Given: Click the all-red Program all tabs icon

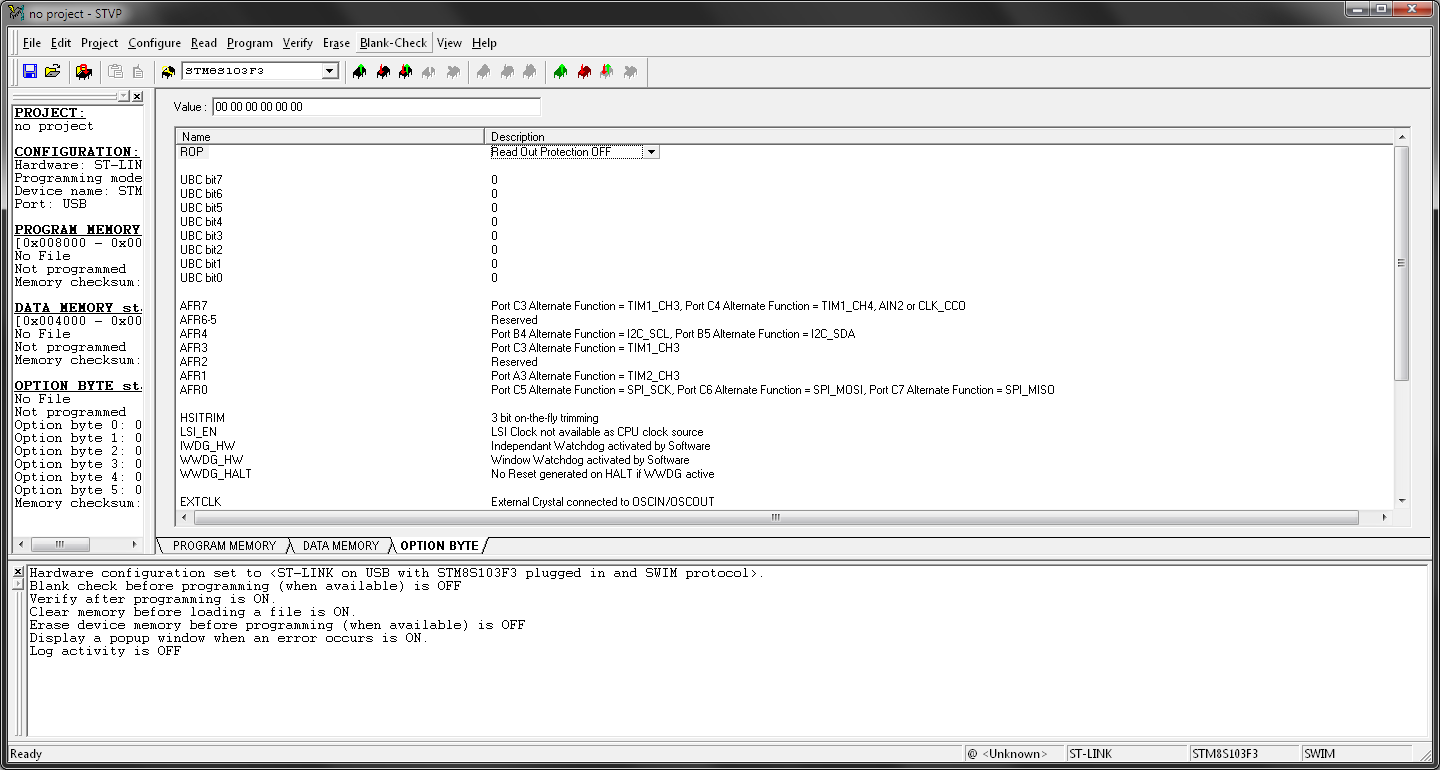Looking at the screenshot, I should pyautogui.click(x=584, y=71).
